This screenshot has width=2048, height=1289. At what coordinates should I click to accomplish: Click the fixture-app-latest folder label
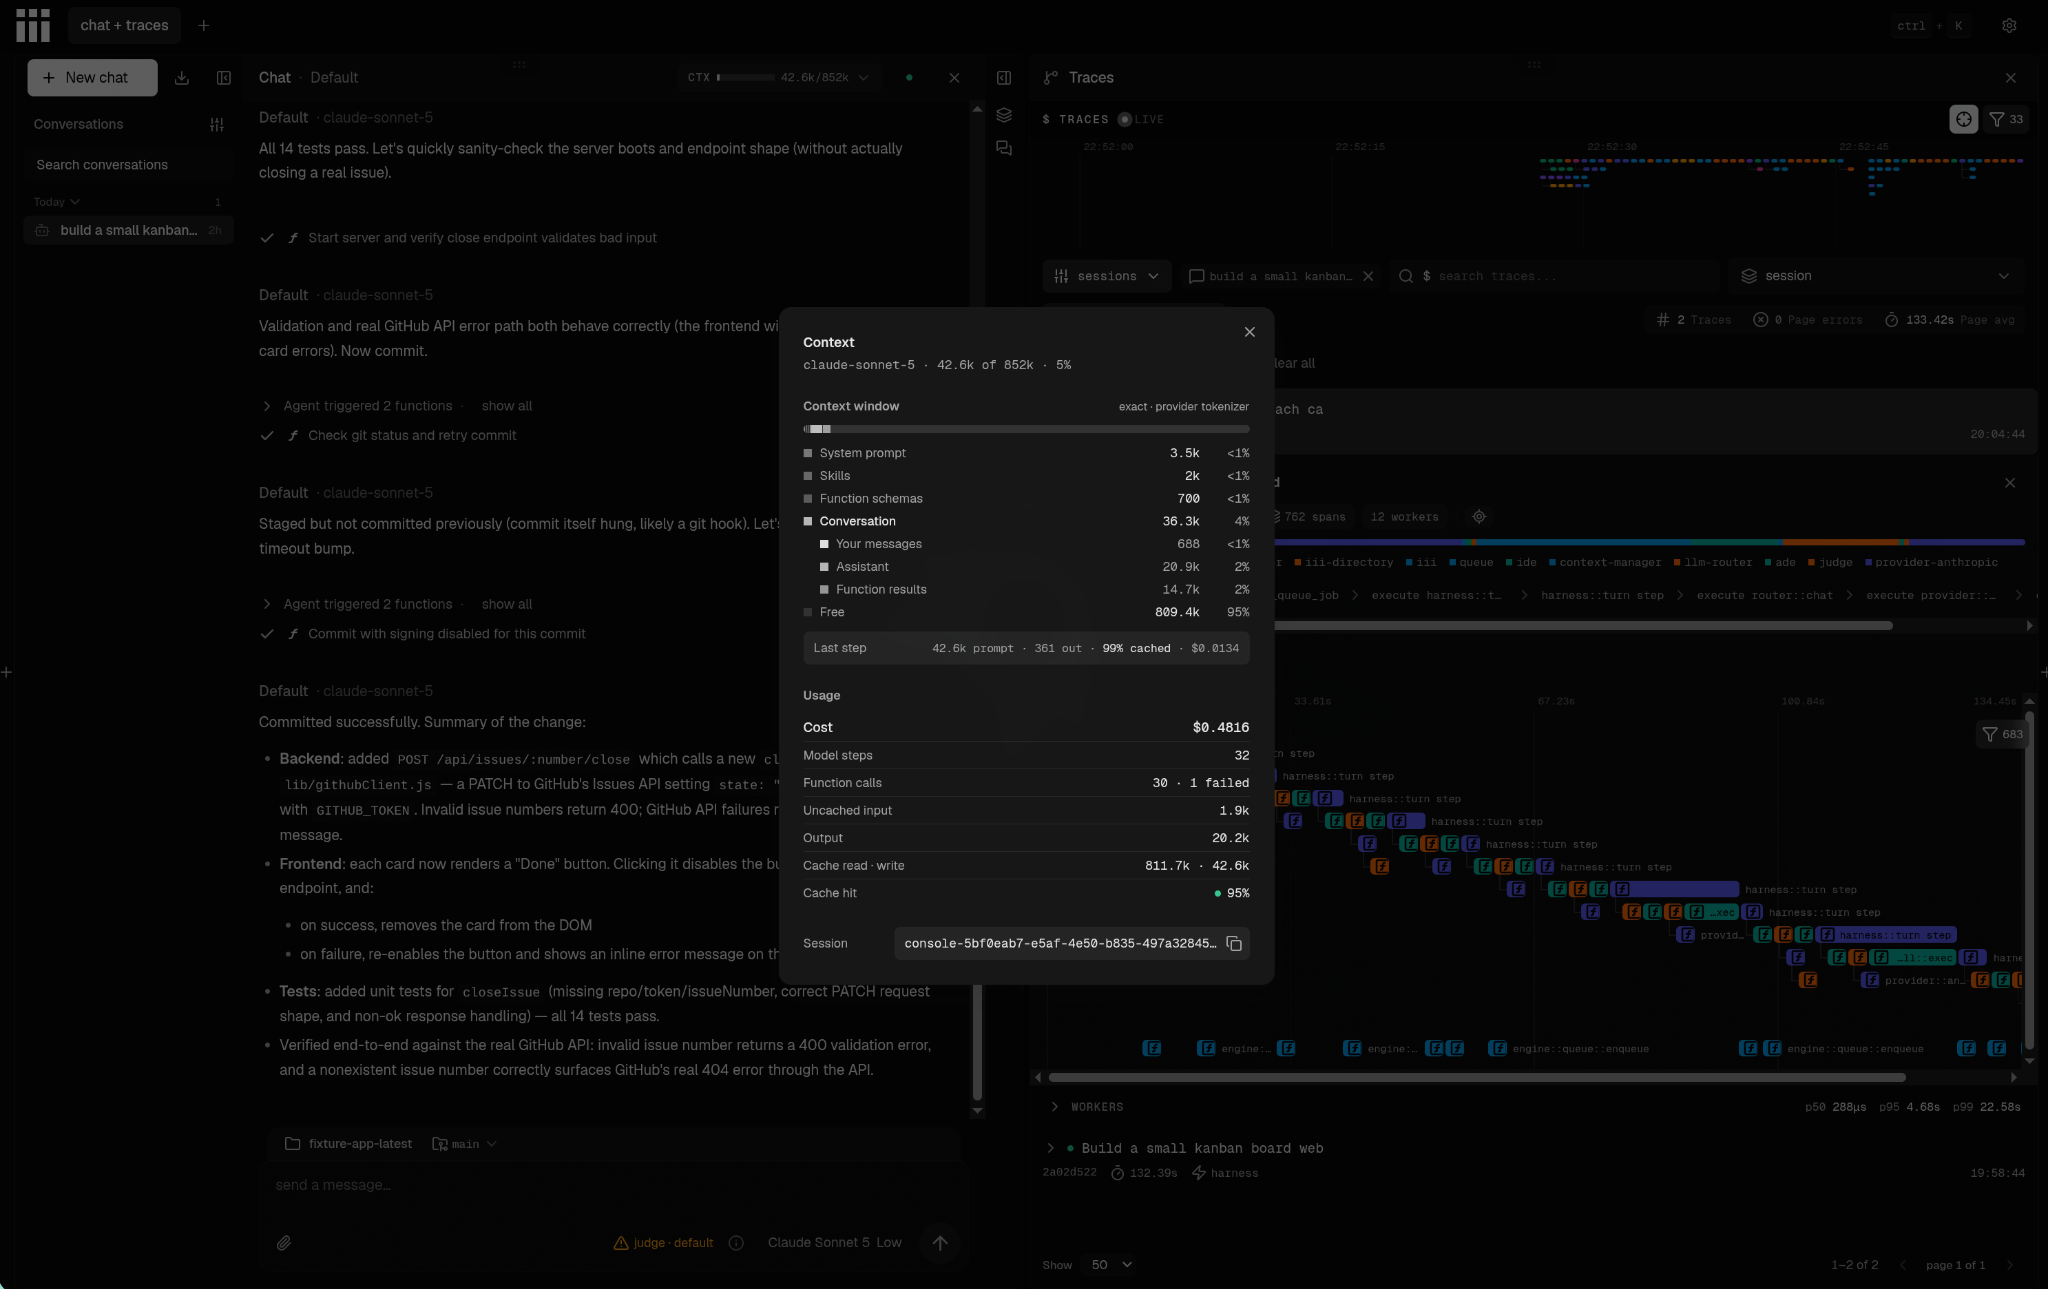coord(349,1144)
